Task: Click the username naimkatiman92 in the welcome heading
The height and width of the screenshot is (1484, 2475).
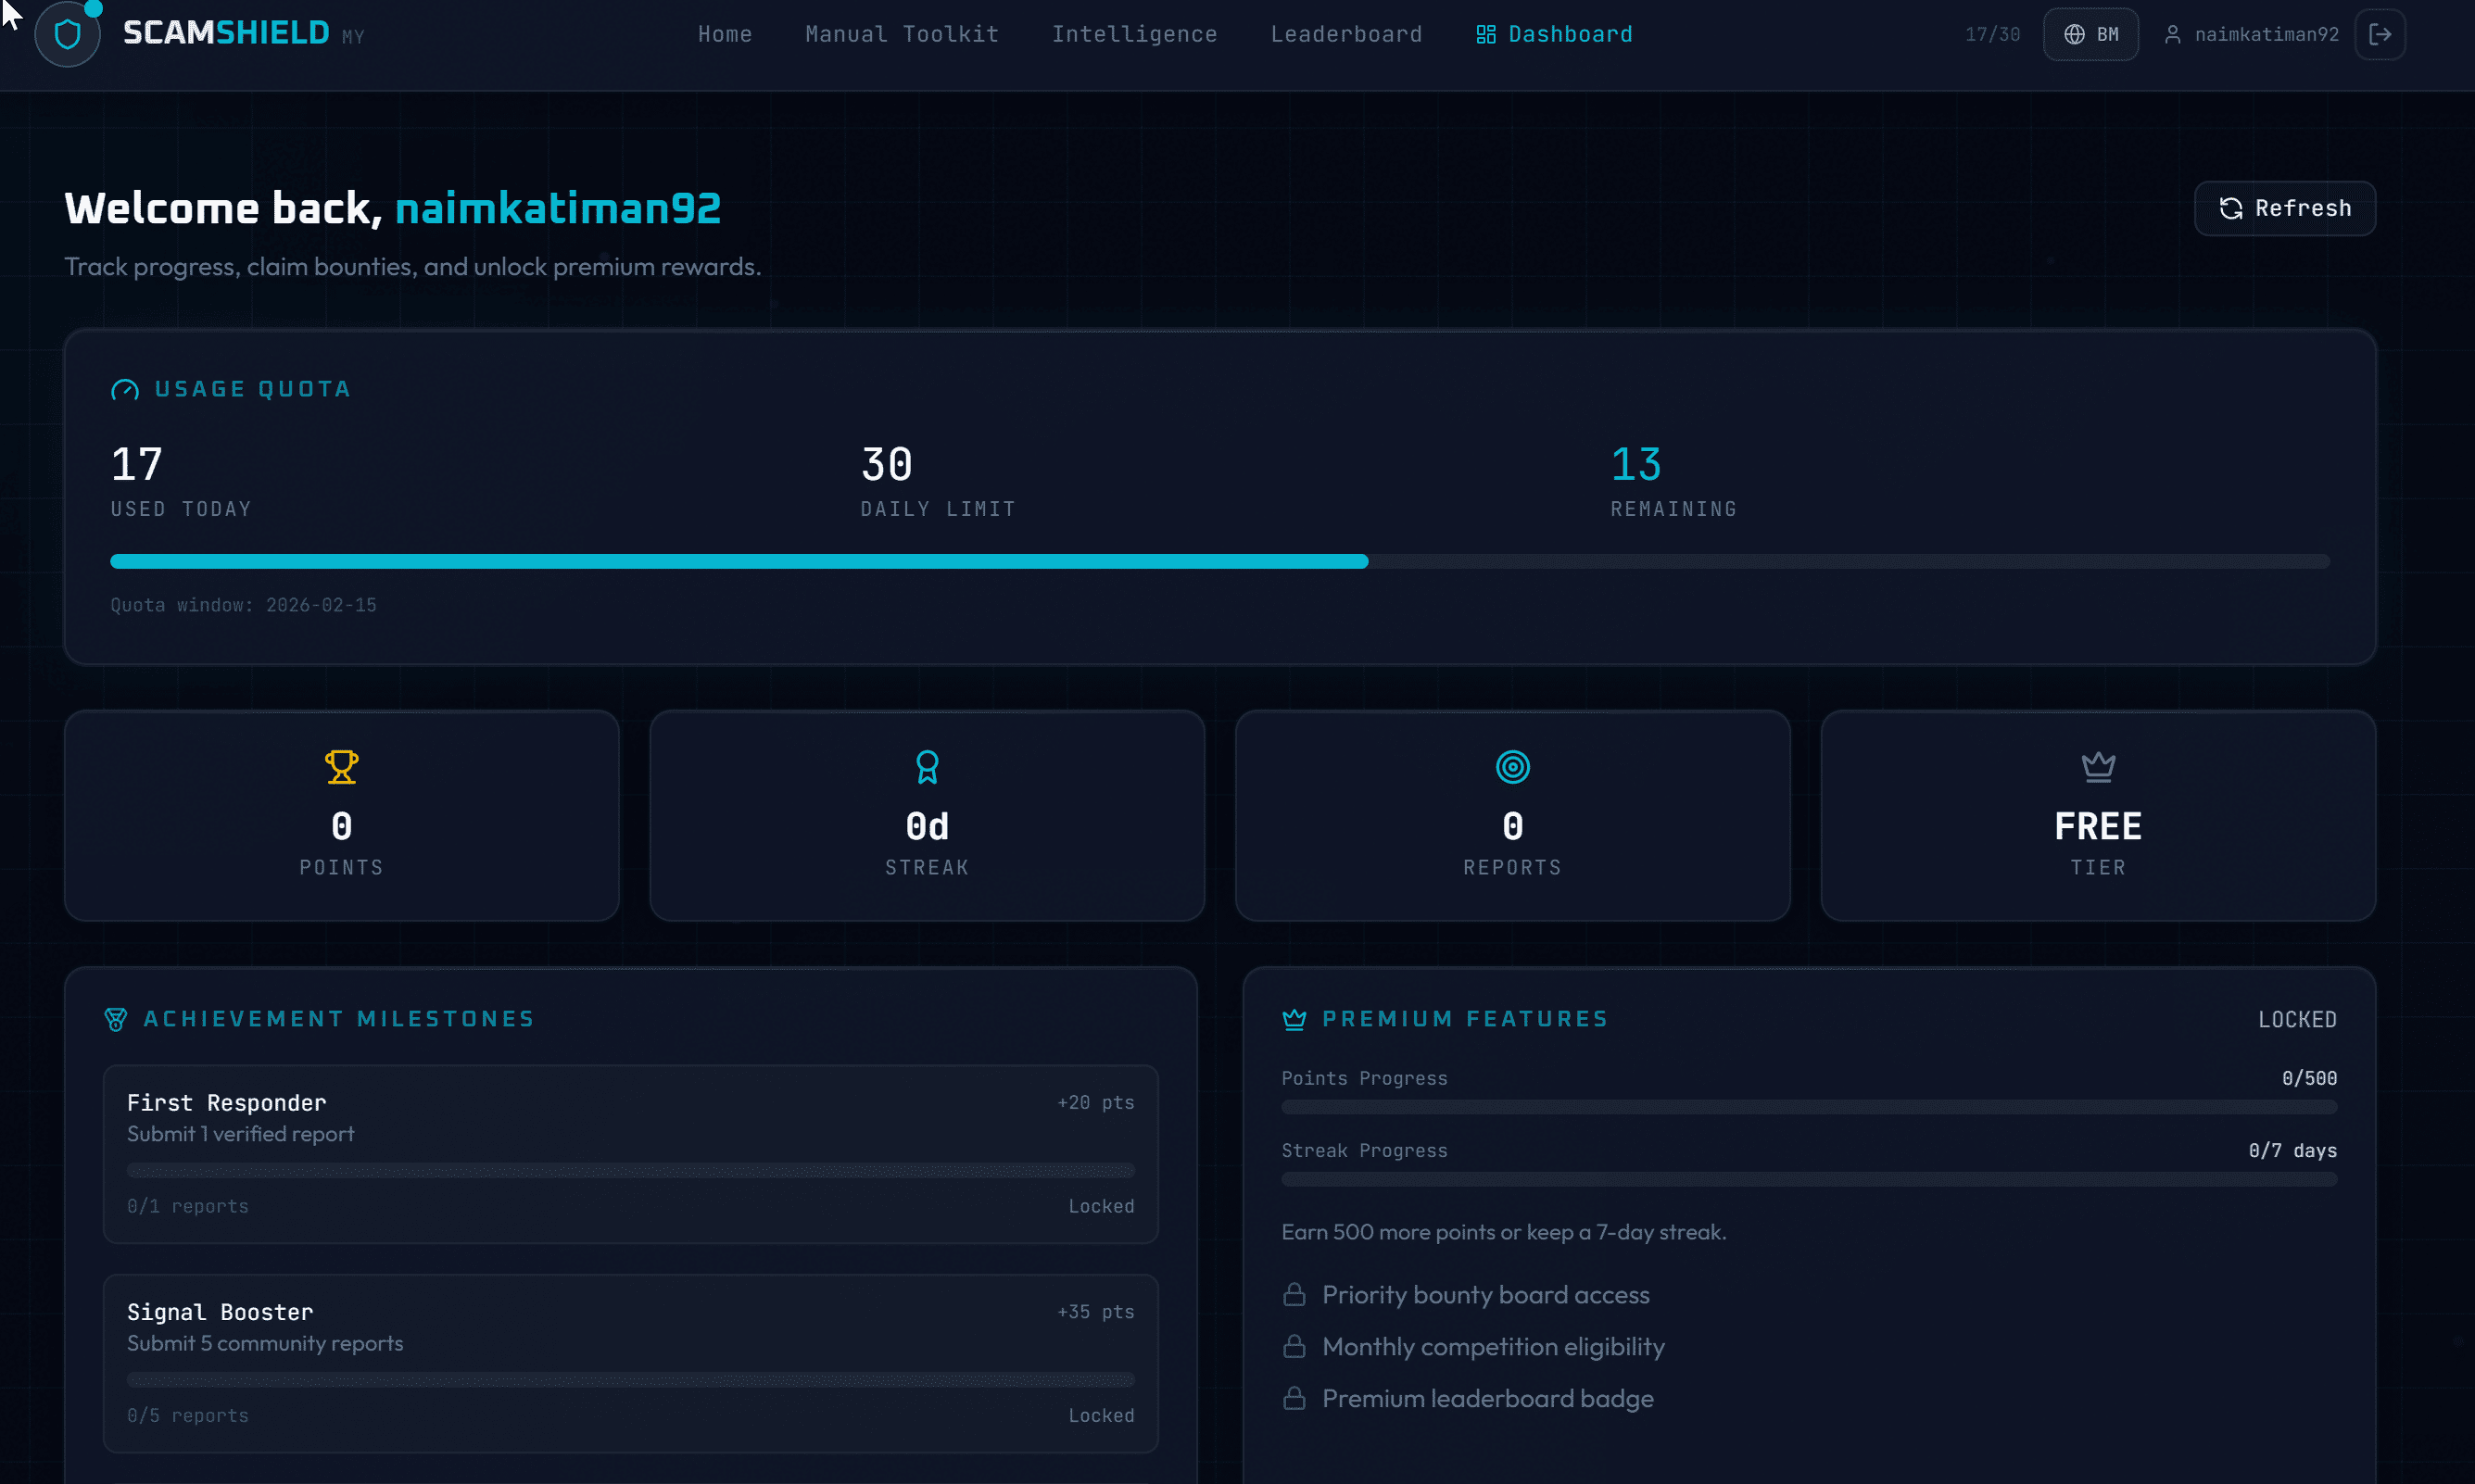Action: pos(557,208)
